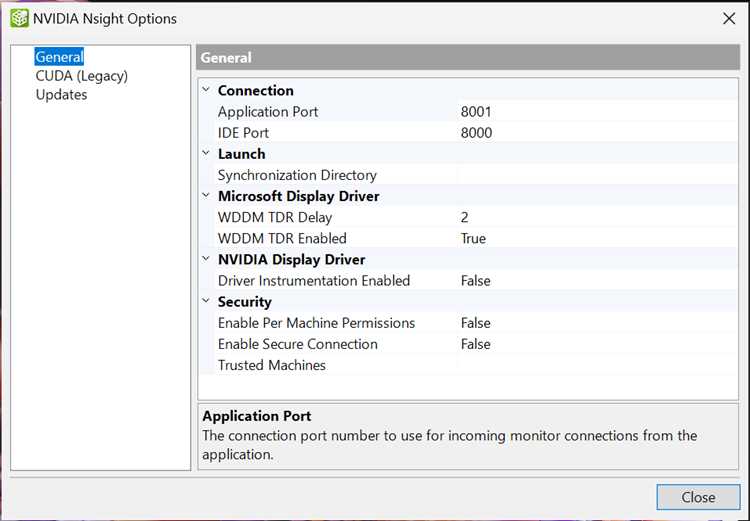
Task: Click the NVIDIA Nsight logo icon
Action: point(20,19)
